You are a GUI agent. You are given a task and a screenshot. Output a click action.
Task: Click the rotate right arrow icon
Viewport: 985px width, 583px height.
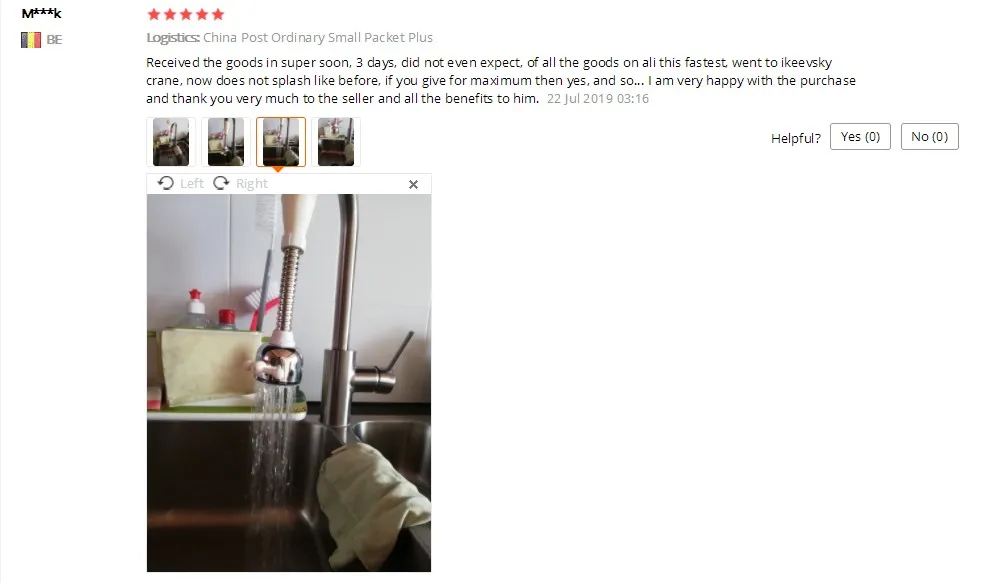click(221, 183)
